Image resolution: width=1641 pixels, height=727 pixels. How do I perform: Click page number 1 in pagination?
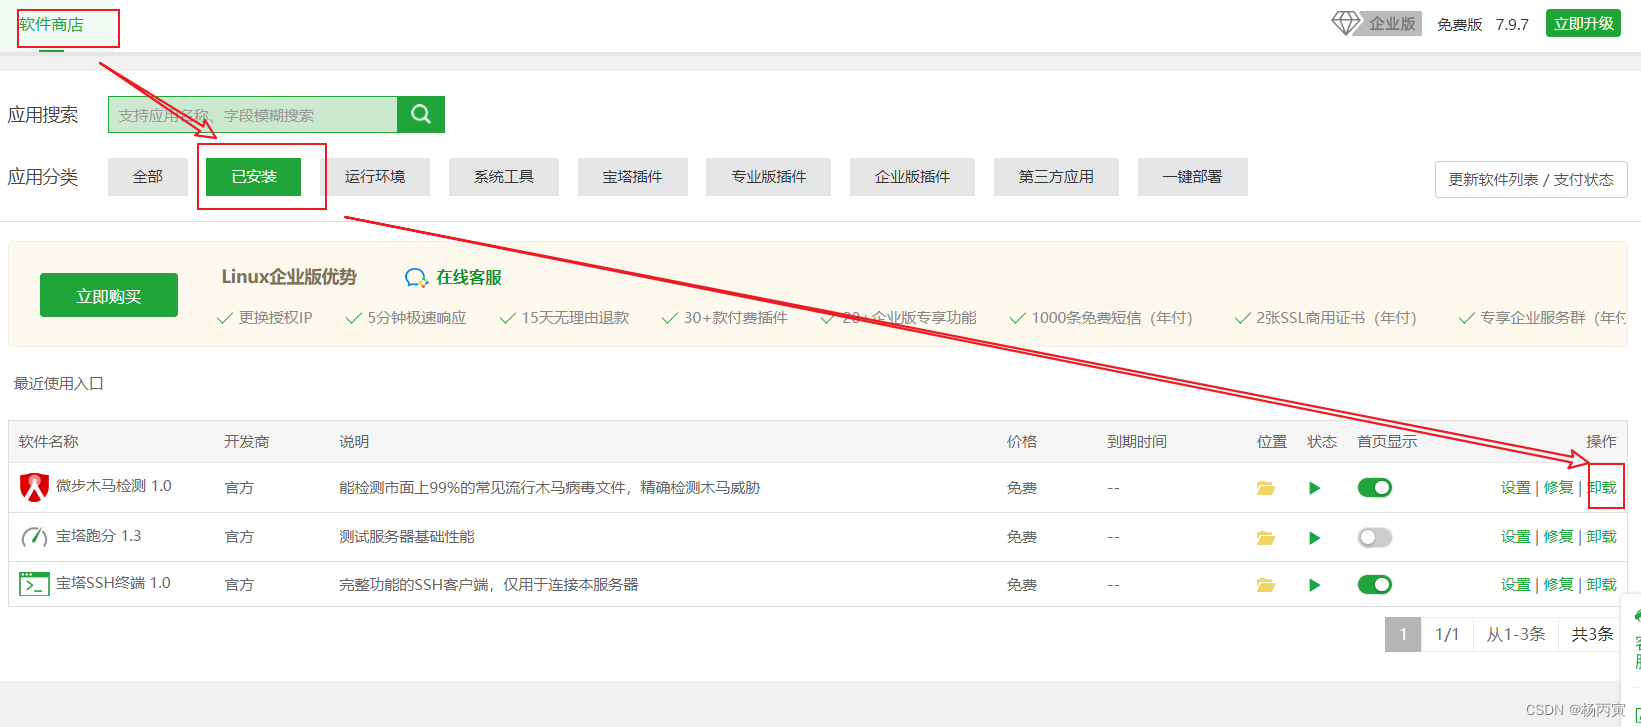pos(1403,634)
